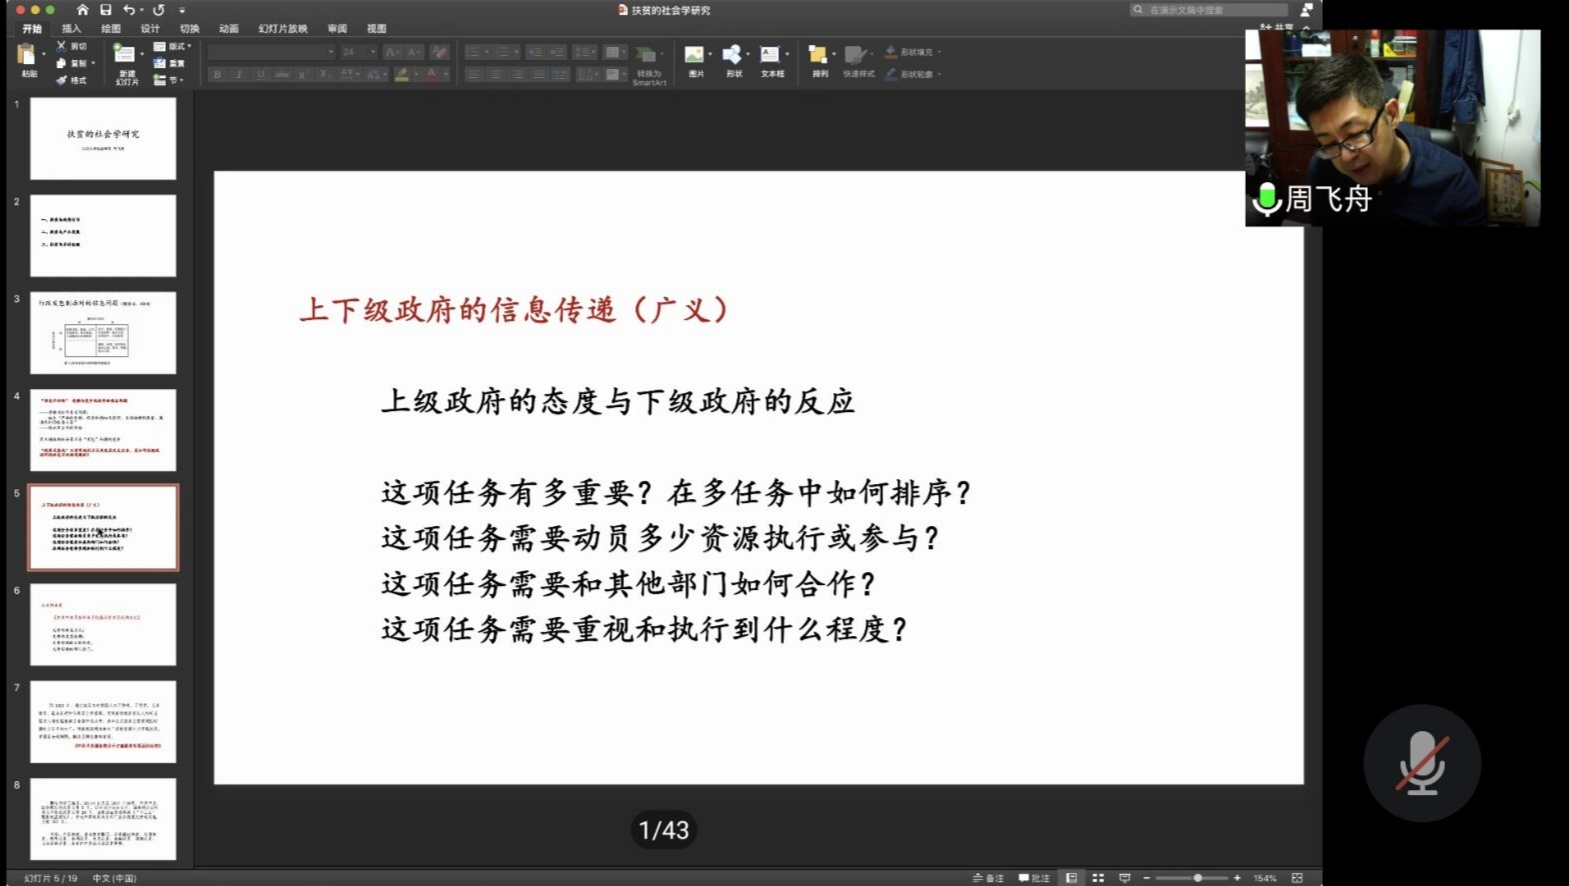Viewport: 1569px width, 886px height.
Task: Open the Shape Fill (形状填充) dropdown
Action: 915,52
